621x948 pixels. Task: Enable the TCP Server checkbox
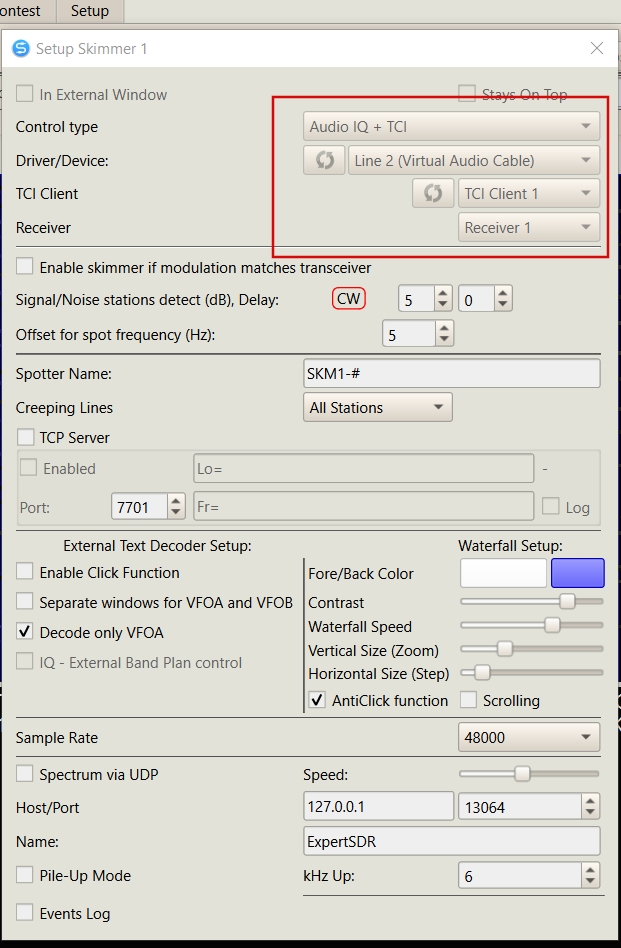25,438
